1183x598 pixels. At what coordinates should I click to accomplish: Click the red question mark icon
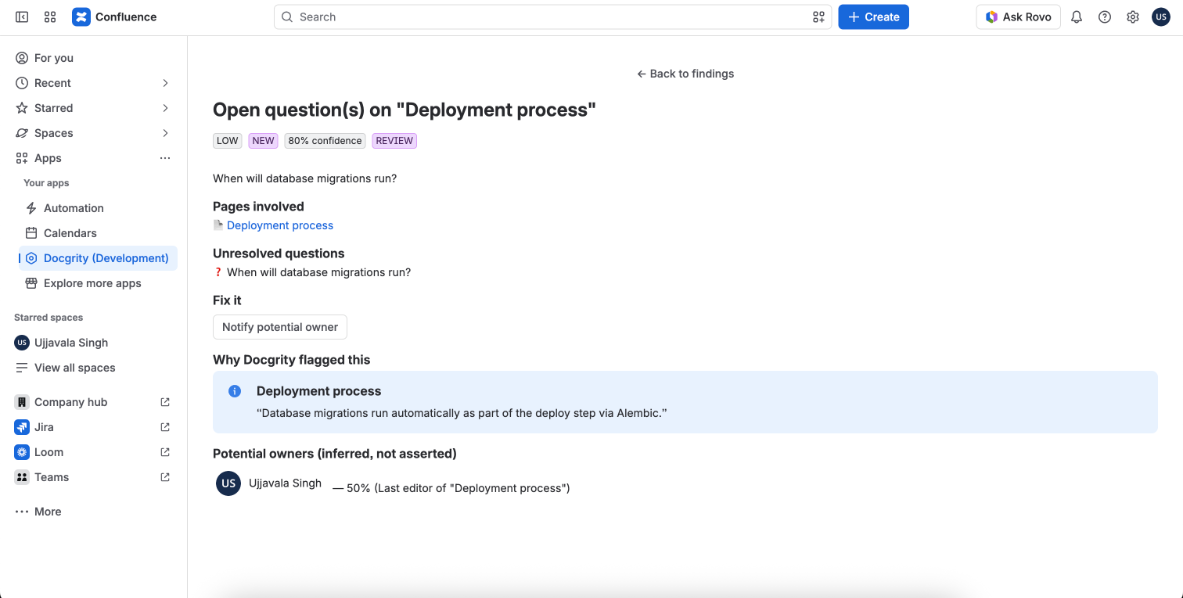[218, 272]
